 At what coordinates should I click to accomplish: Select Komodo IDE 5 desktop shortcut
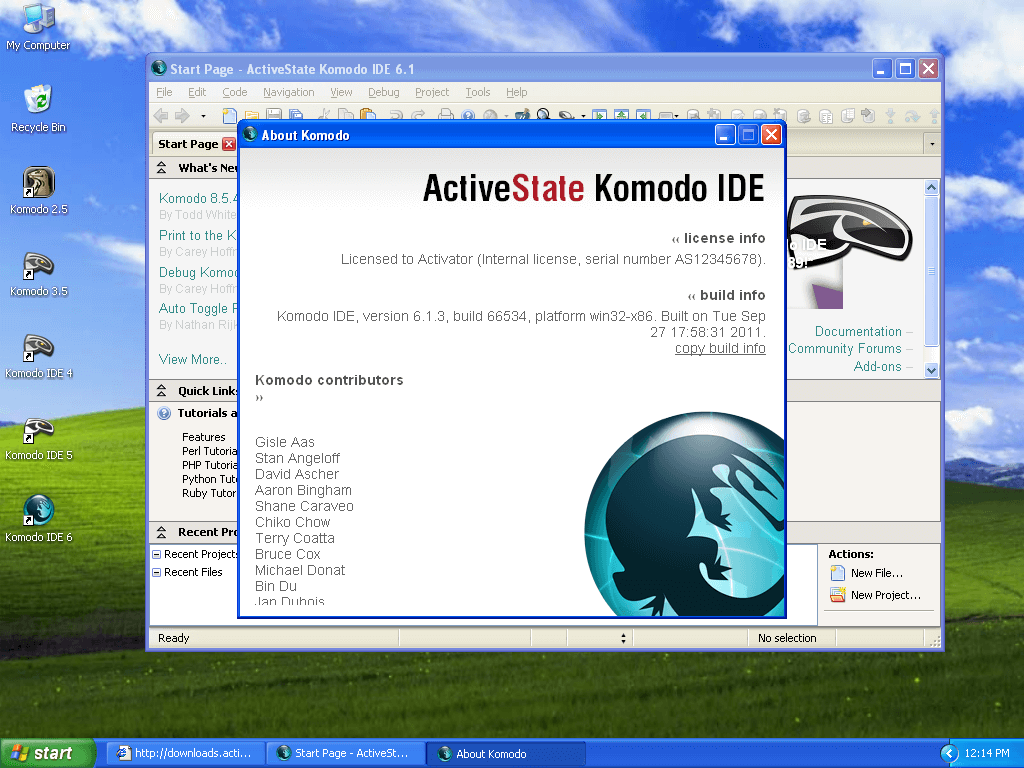(39, 437)
